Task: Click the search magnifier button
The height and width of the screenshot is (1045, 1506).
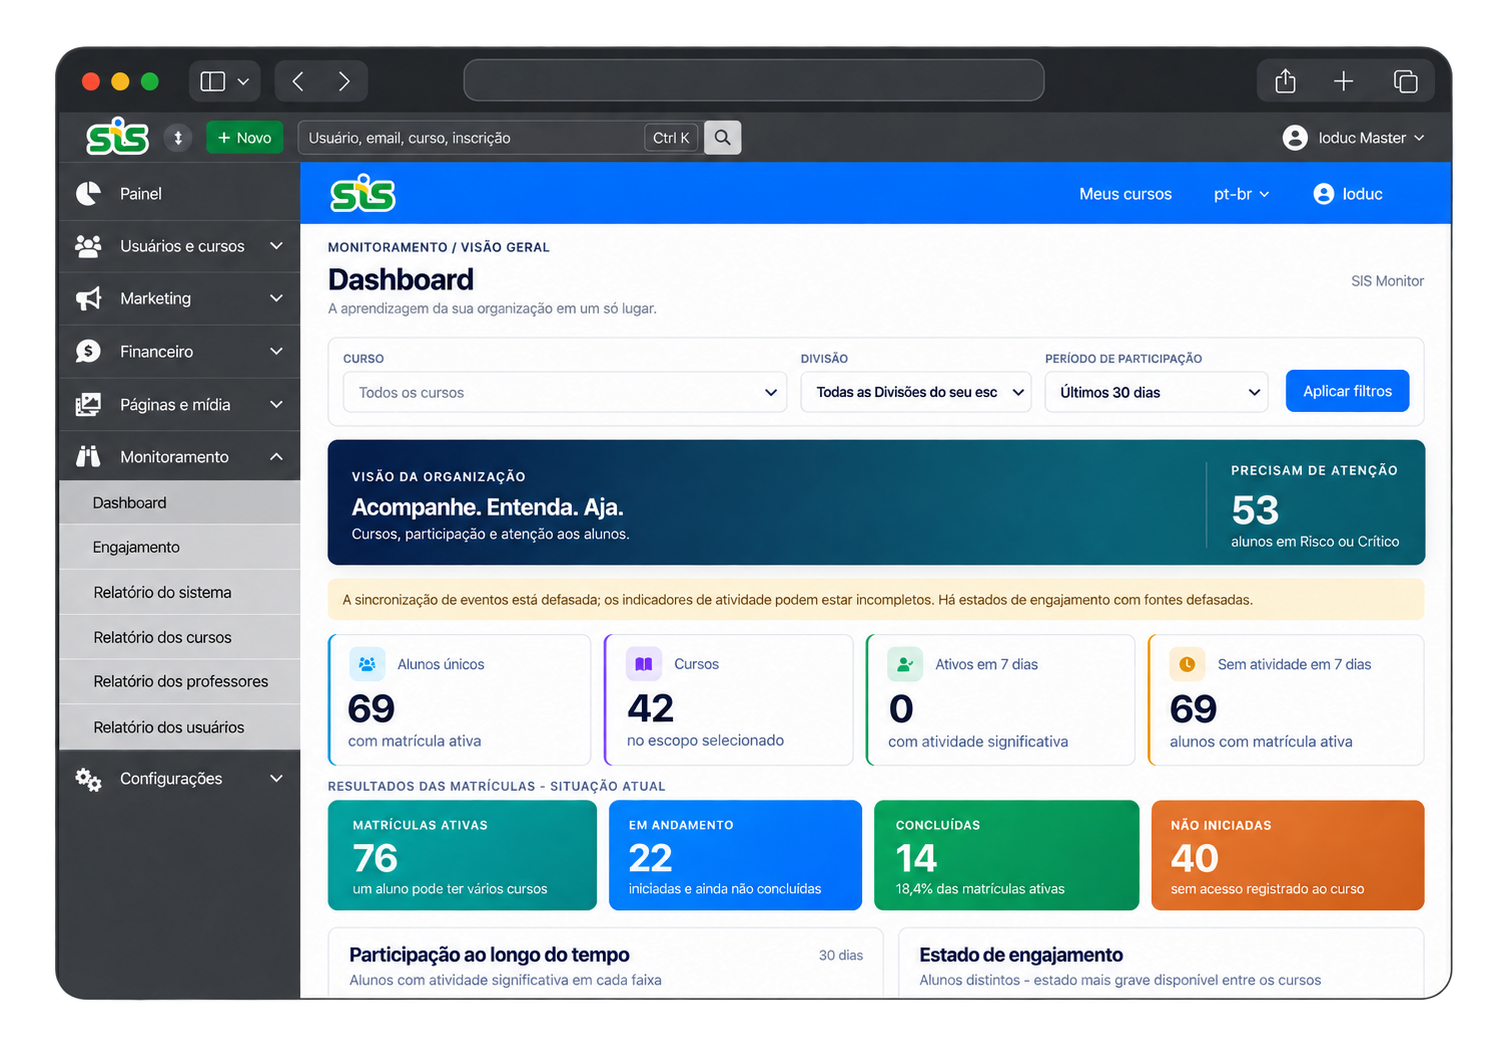Action: [x=722, y=138]
